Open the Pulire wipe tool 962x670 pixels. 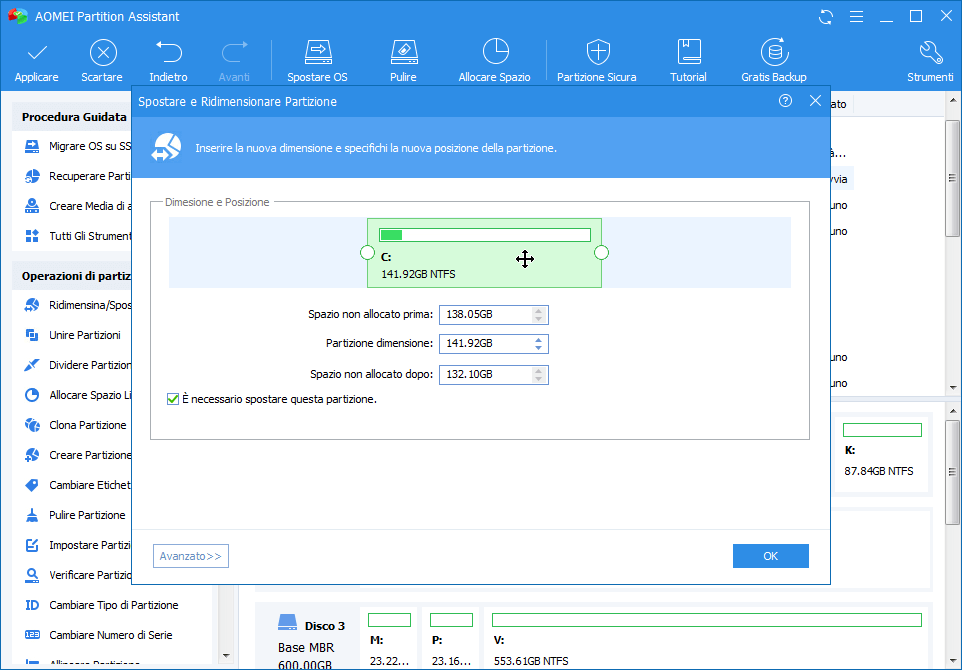coord(403,61)
